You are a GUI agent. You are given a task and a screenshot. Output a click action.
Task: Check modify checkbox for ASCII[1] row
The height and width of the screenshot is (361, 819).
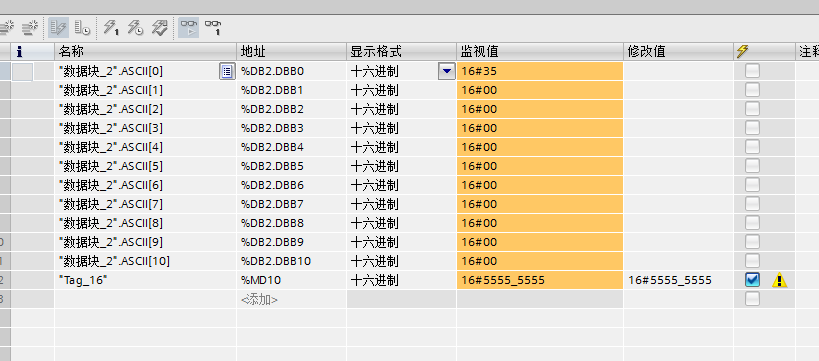coord(752,90)
